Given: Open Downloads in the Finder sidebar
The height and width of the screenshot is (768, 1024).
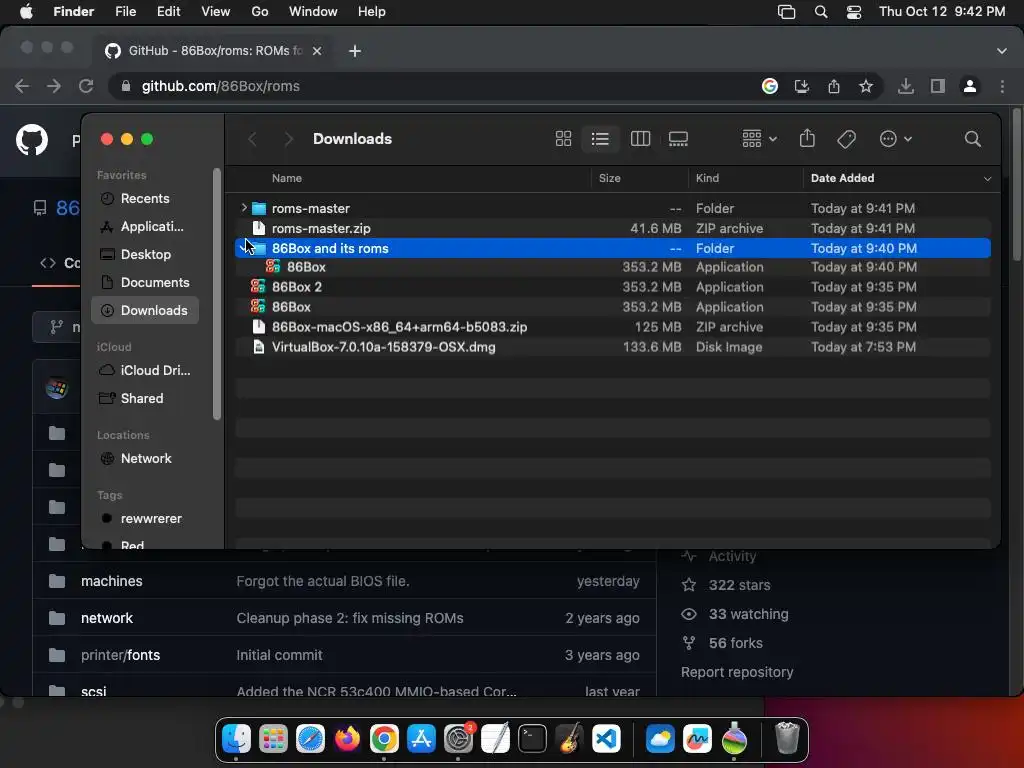Looking at the screenshot, I should 144,310.
